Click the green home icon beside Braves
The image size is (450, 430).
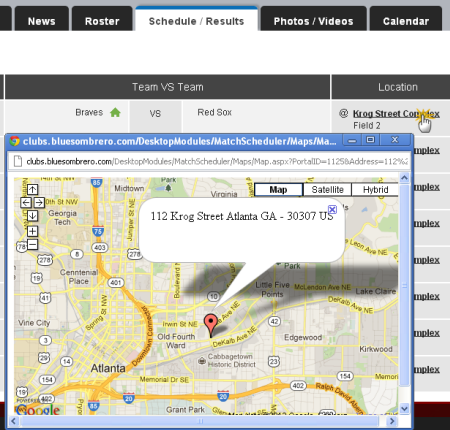115,112
